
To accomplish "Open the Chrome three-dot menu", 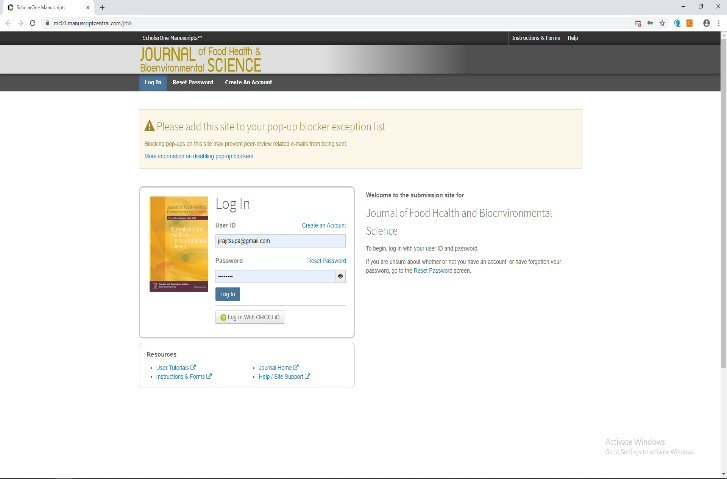I will click(719, 23).
